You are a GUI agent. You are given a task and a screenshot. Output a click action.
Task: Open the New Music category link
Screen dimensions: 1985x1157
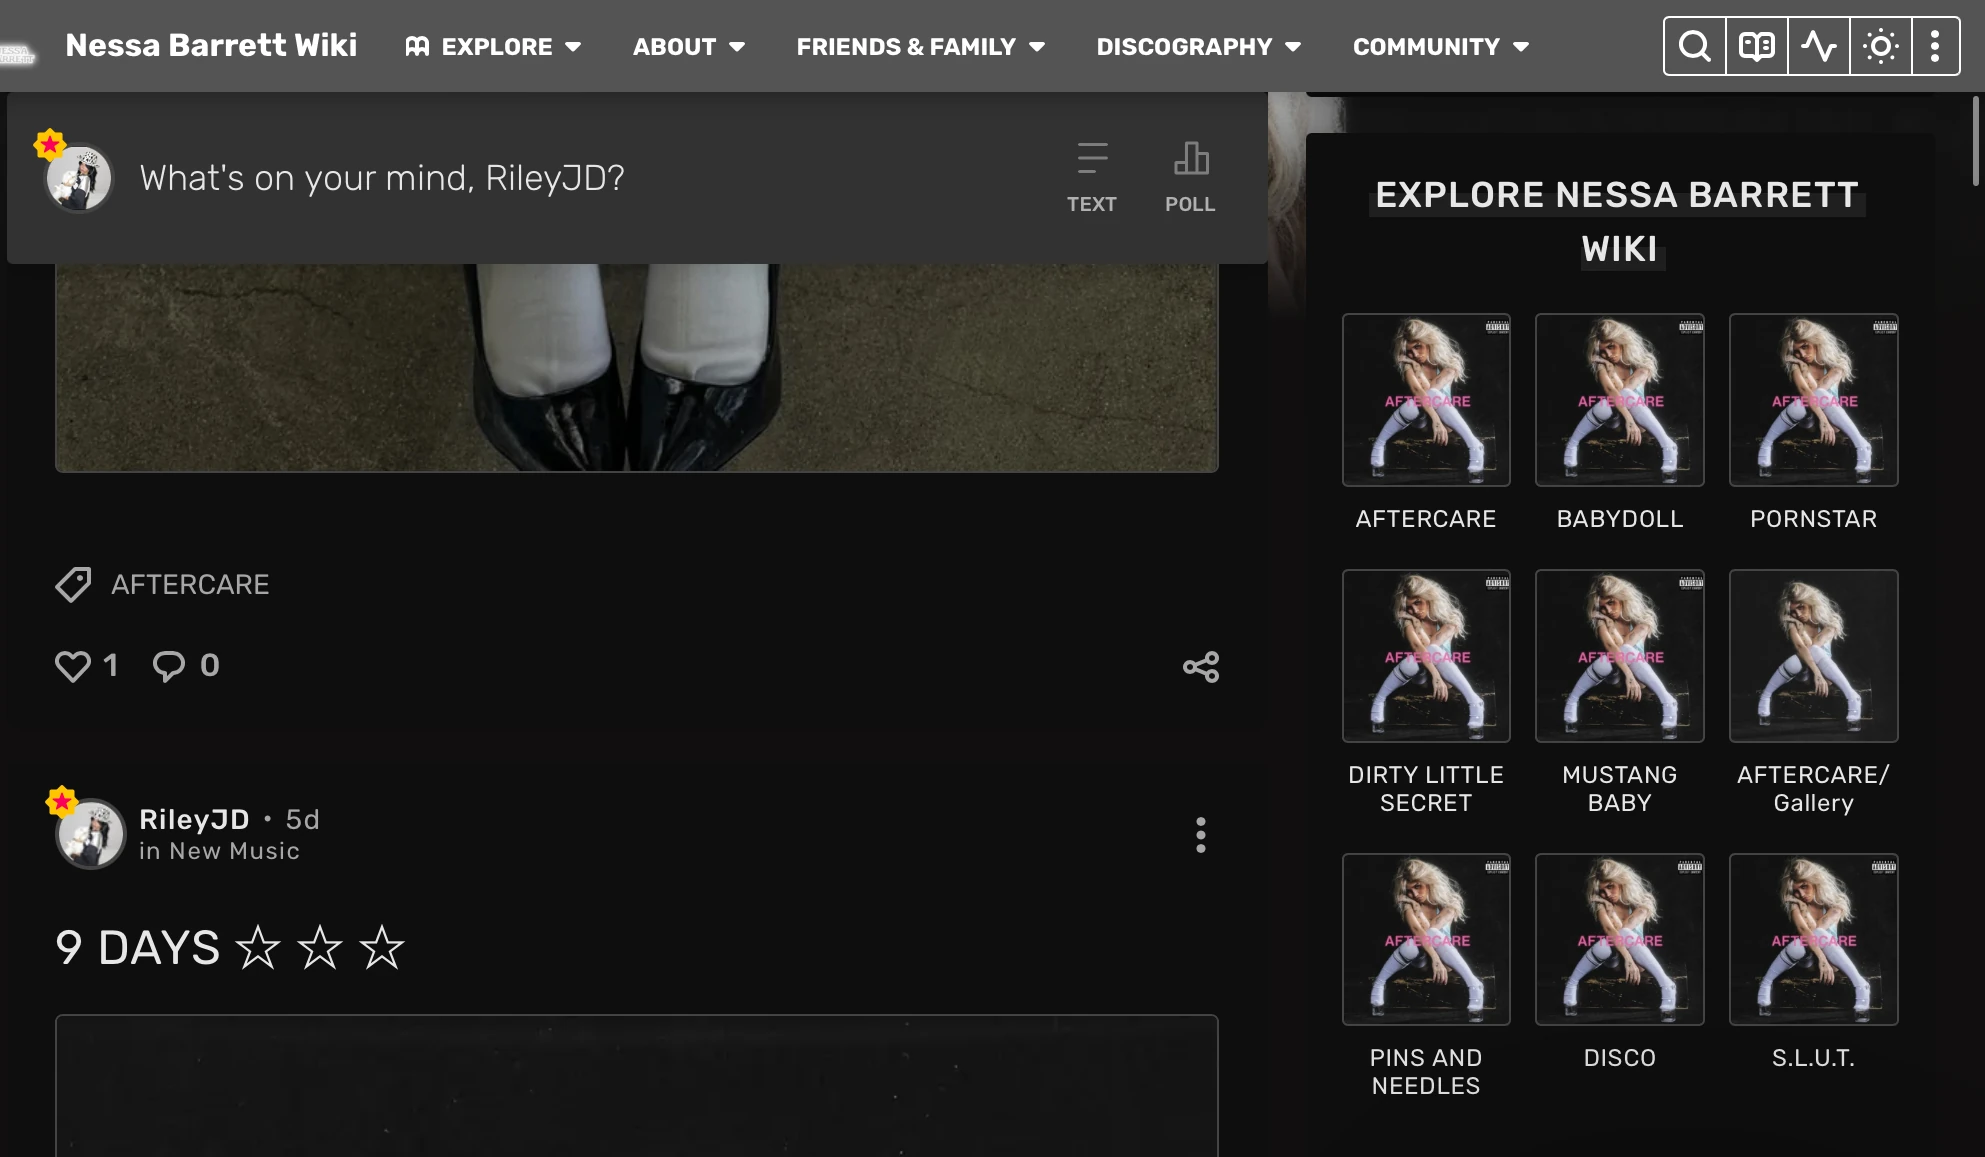[234, 851]
